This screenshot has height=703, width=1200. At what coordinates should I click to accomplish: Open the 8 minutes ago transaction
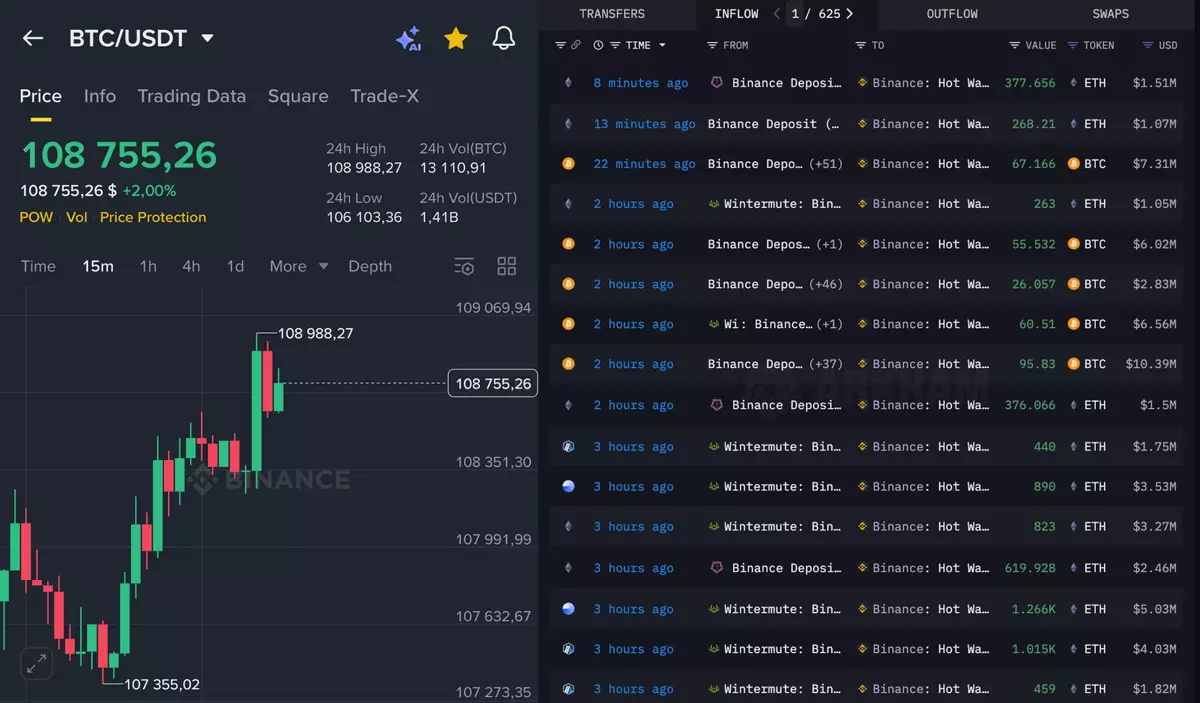click(x=640, y=83)
